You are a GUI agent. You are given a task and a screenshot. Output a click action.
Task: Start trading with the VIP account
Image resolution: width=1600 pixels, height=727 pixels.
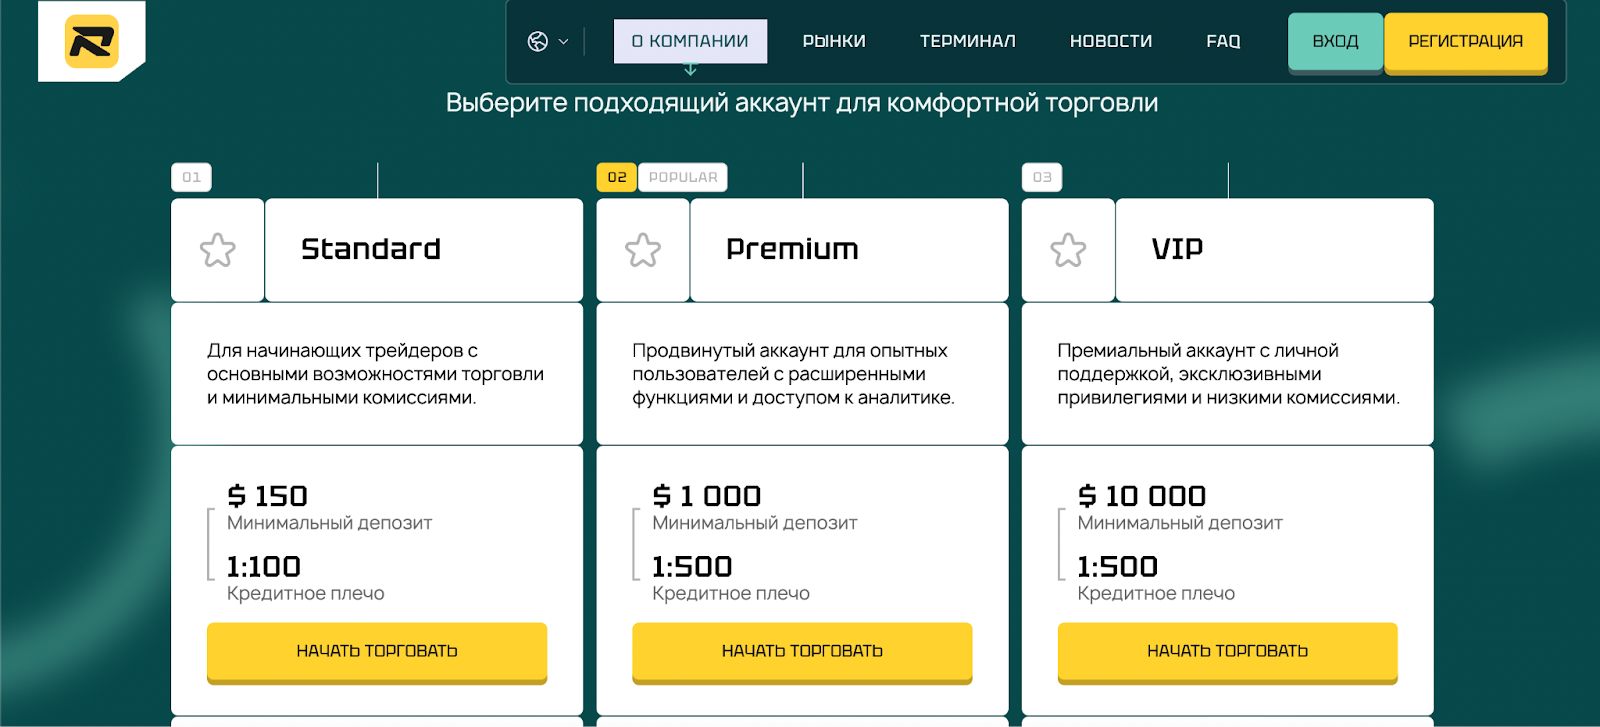pos(1227,651)
